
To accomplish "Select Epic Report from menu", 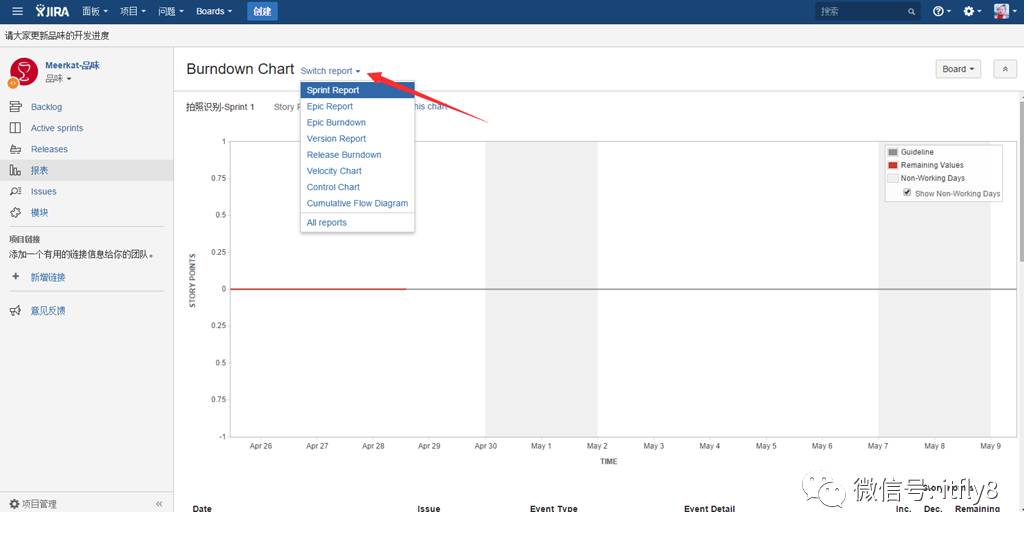I will tap(357, 106).
